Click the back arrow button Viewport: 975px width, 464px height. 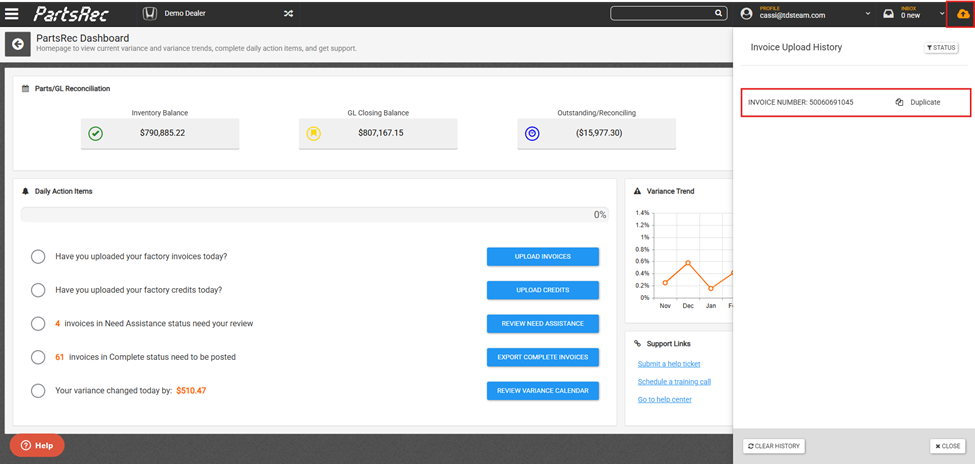[17, 44]
